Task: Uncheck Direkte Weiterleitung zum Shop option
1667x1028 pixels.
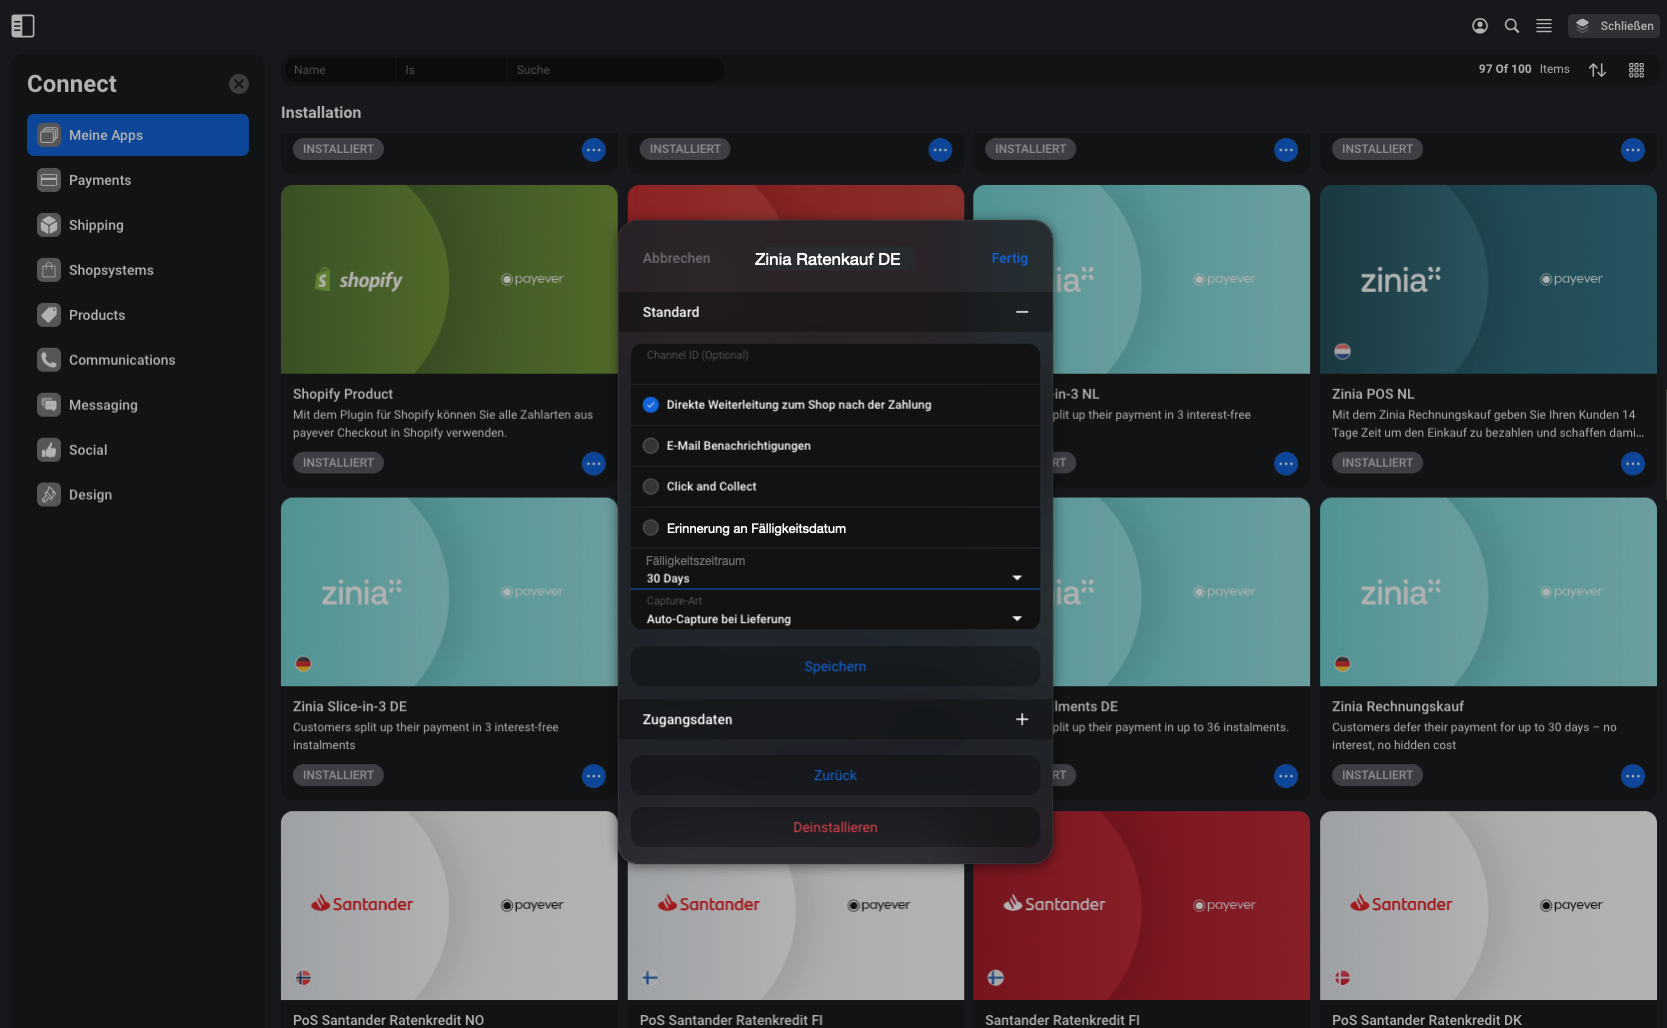Action: [x=651, y=405]
